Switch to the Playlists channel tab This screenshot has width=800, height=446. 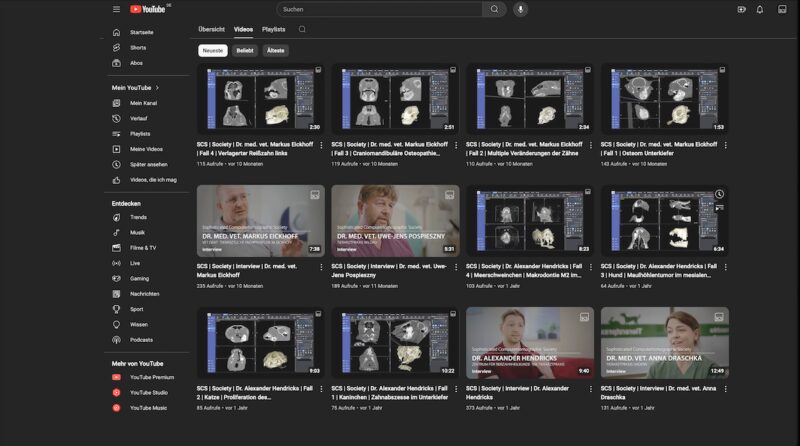(273, 29)
